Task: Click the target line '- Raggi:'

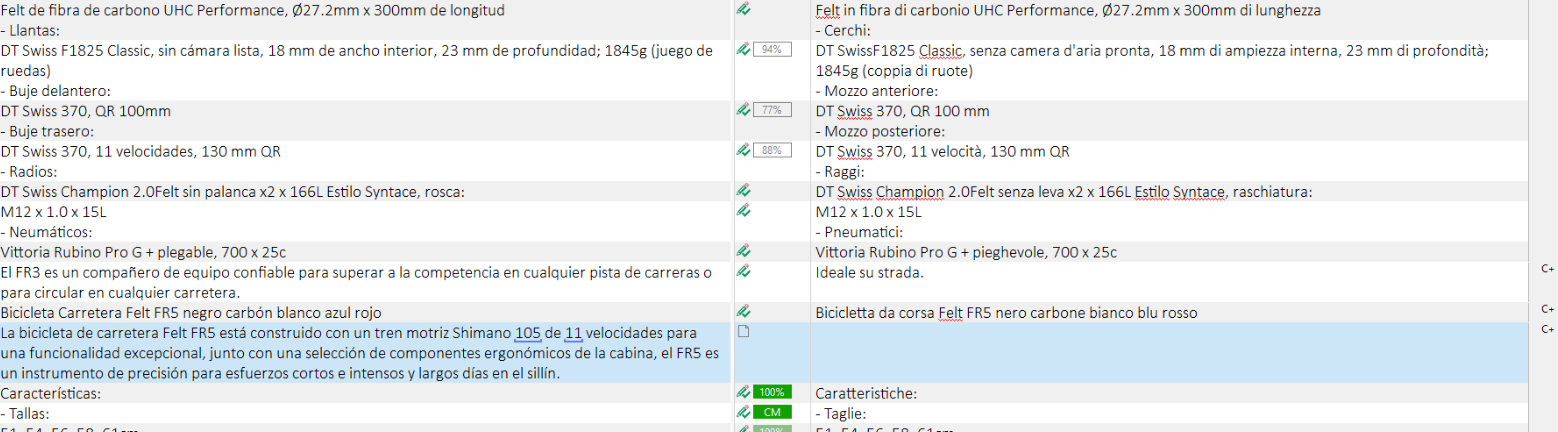Action: click(x=843, y=172)
